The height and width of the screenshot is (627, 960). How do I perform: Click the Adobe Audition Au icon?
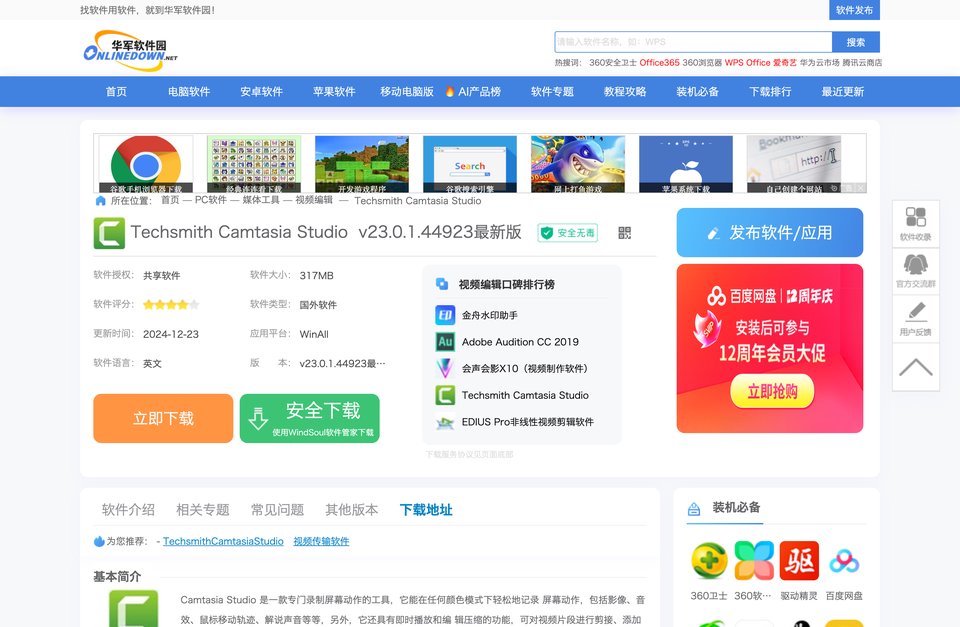(x=445, y=342)
